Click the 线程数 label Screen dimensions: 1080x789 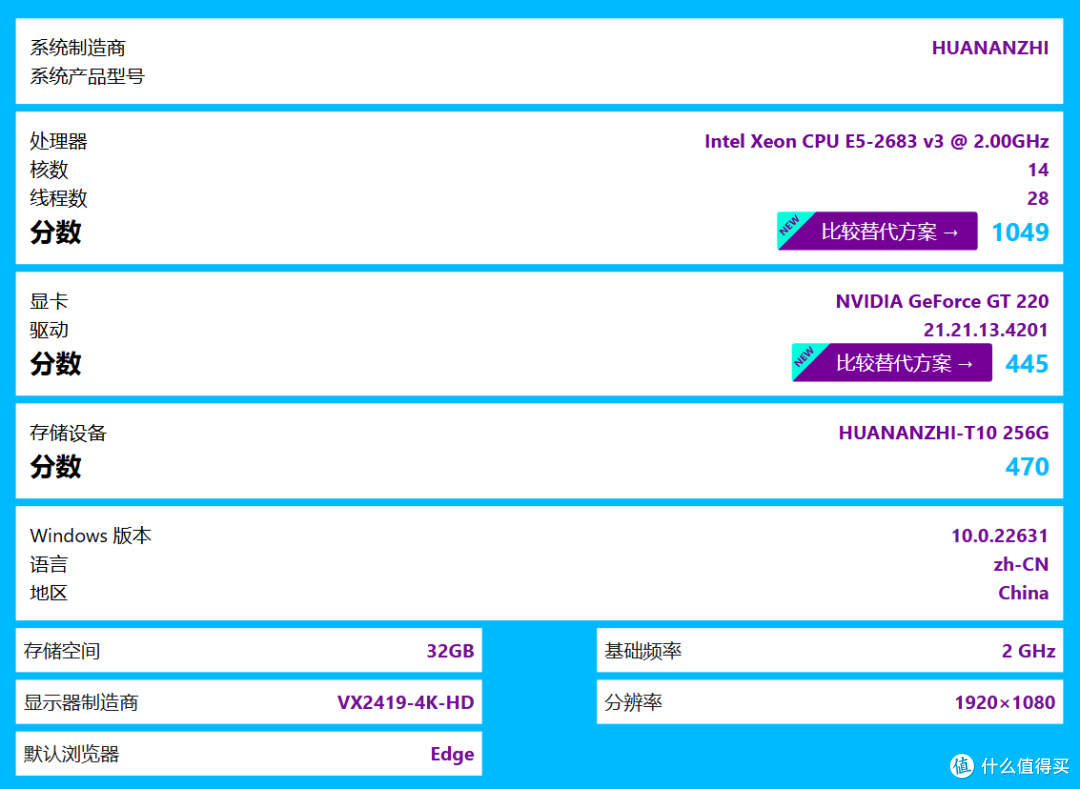[x=59, y=198]
